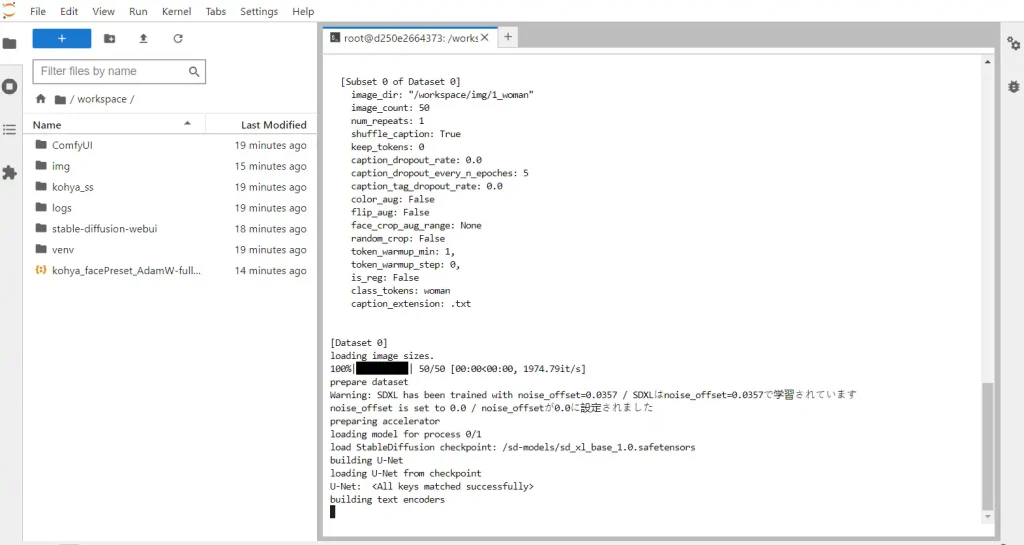This screenshot has height=545, width=1024.
Task: Open the kohya_ss folder
Action: (x=72, y=187)
